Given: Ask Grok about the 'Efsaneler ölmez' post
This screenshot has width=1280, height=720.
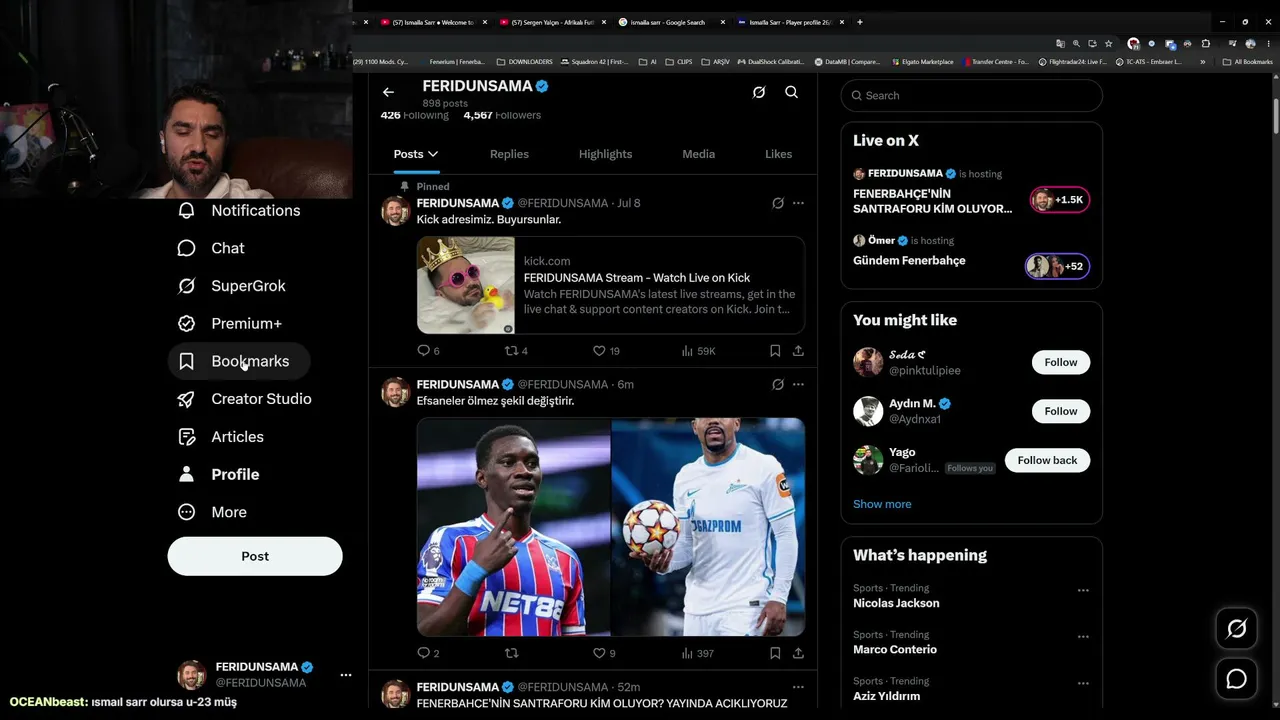Looking at the screenshot, I should pyautogui.click(x=777, y=384).
